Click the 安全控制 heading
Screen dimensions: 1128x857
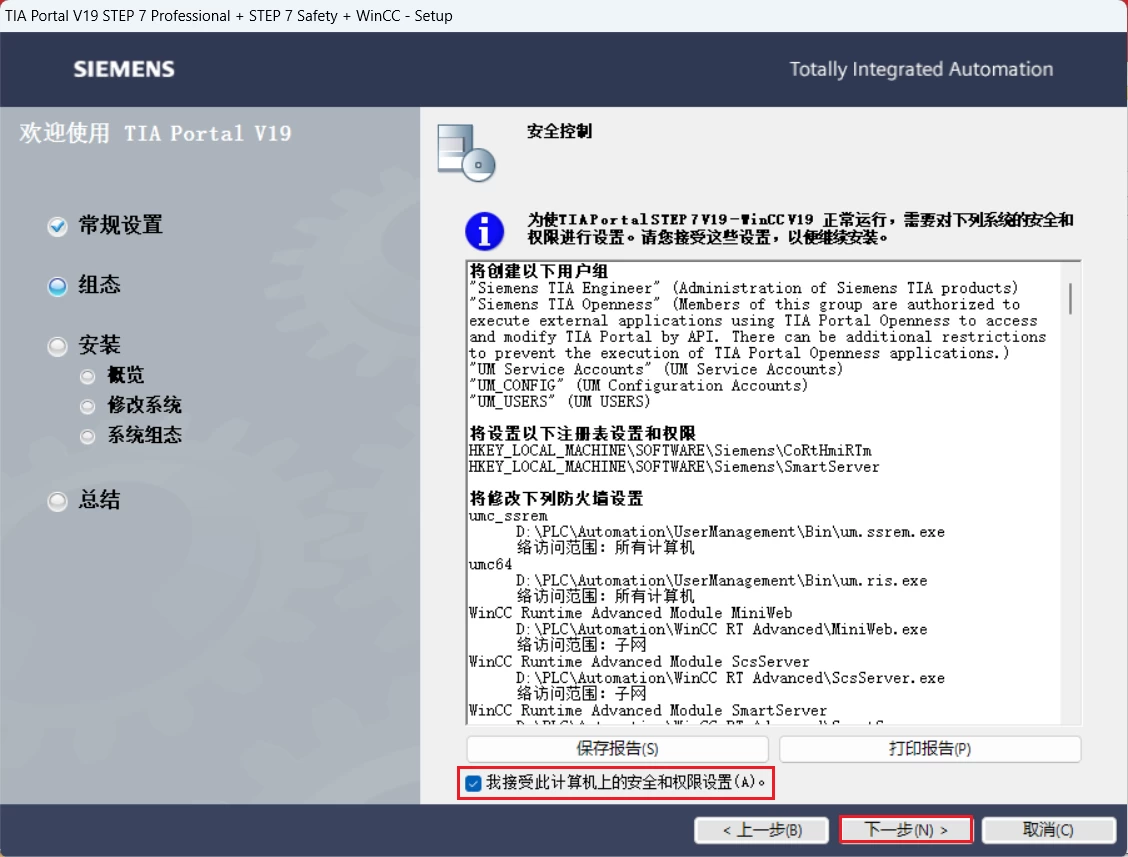click(x=560, y=131)
